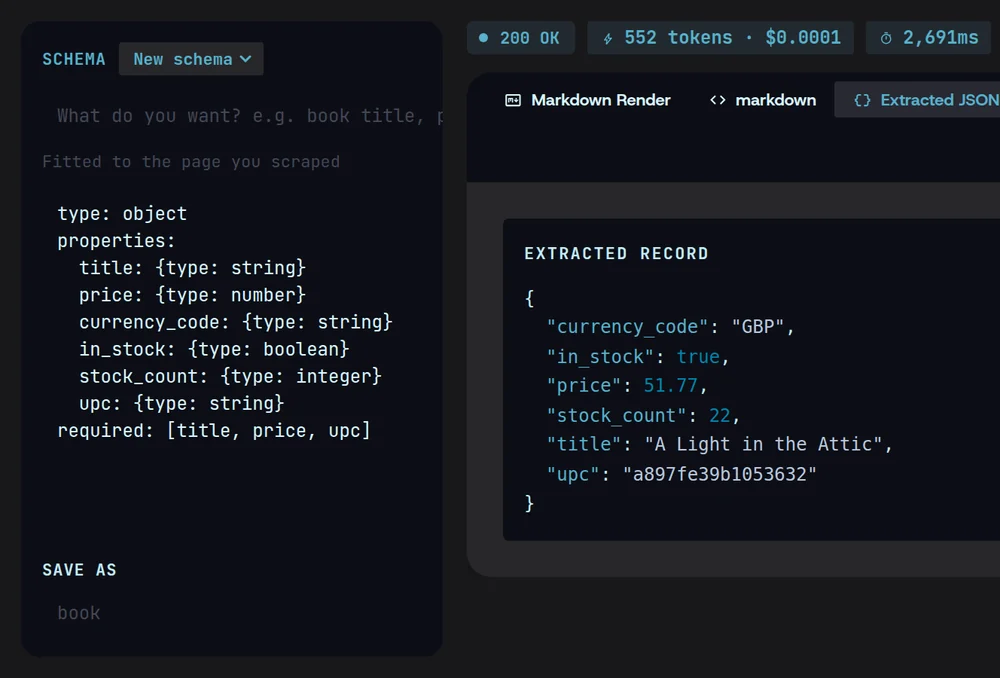Click the EXTRACTED RECORD heading

[x=616, y=254]
